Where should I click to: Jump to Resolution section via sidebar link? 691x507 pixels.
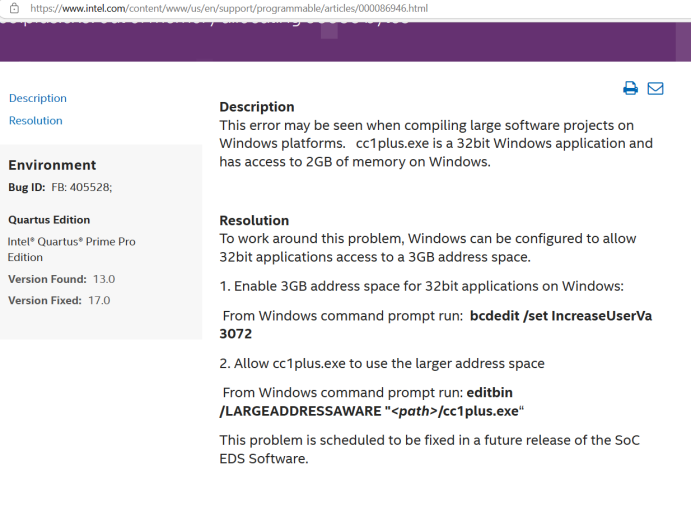click(x=36, y=120)
